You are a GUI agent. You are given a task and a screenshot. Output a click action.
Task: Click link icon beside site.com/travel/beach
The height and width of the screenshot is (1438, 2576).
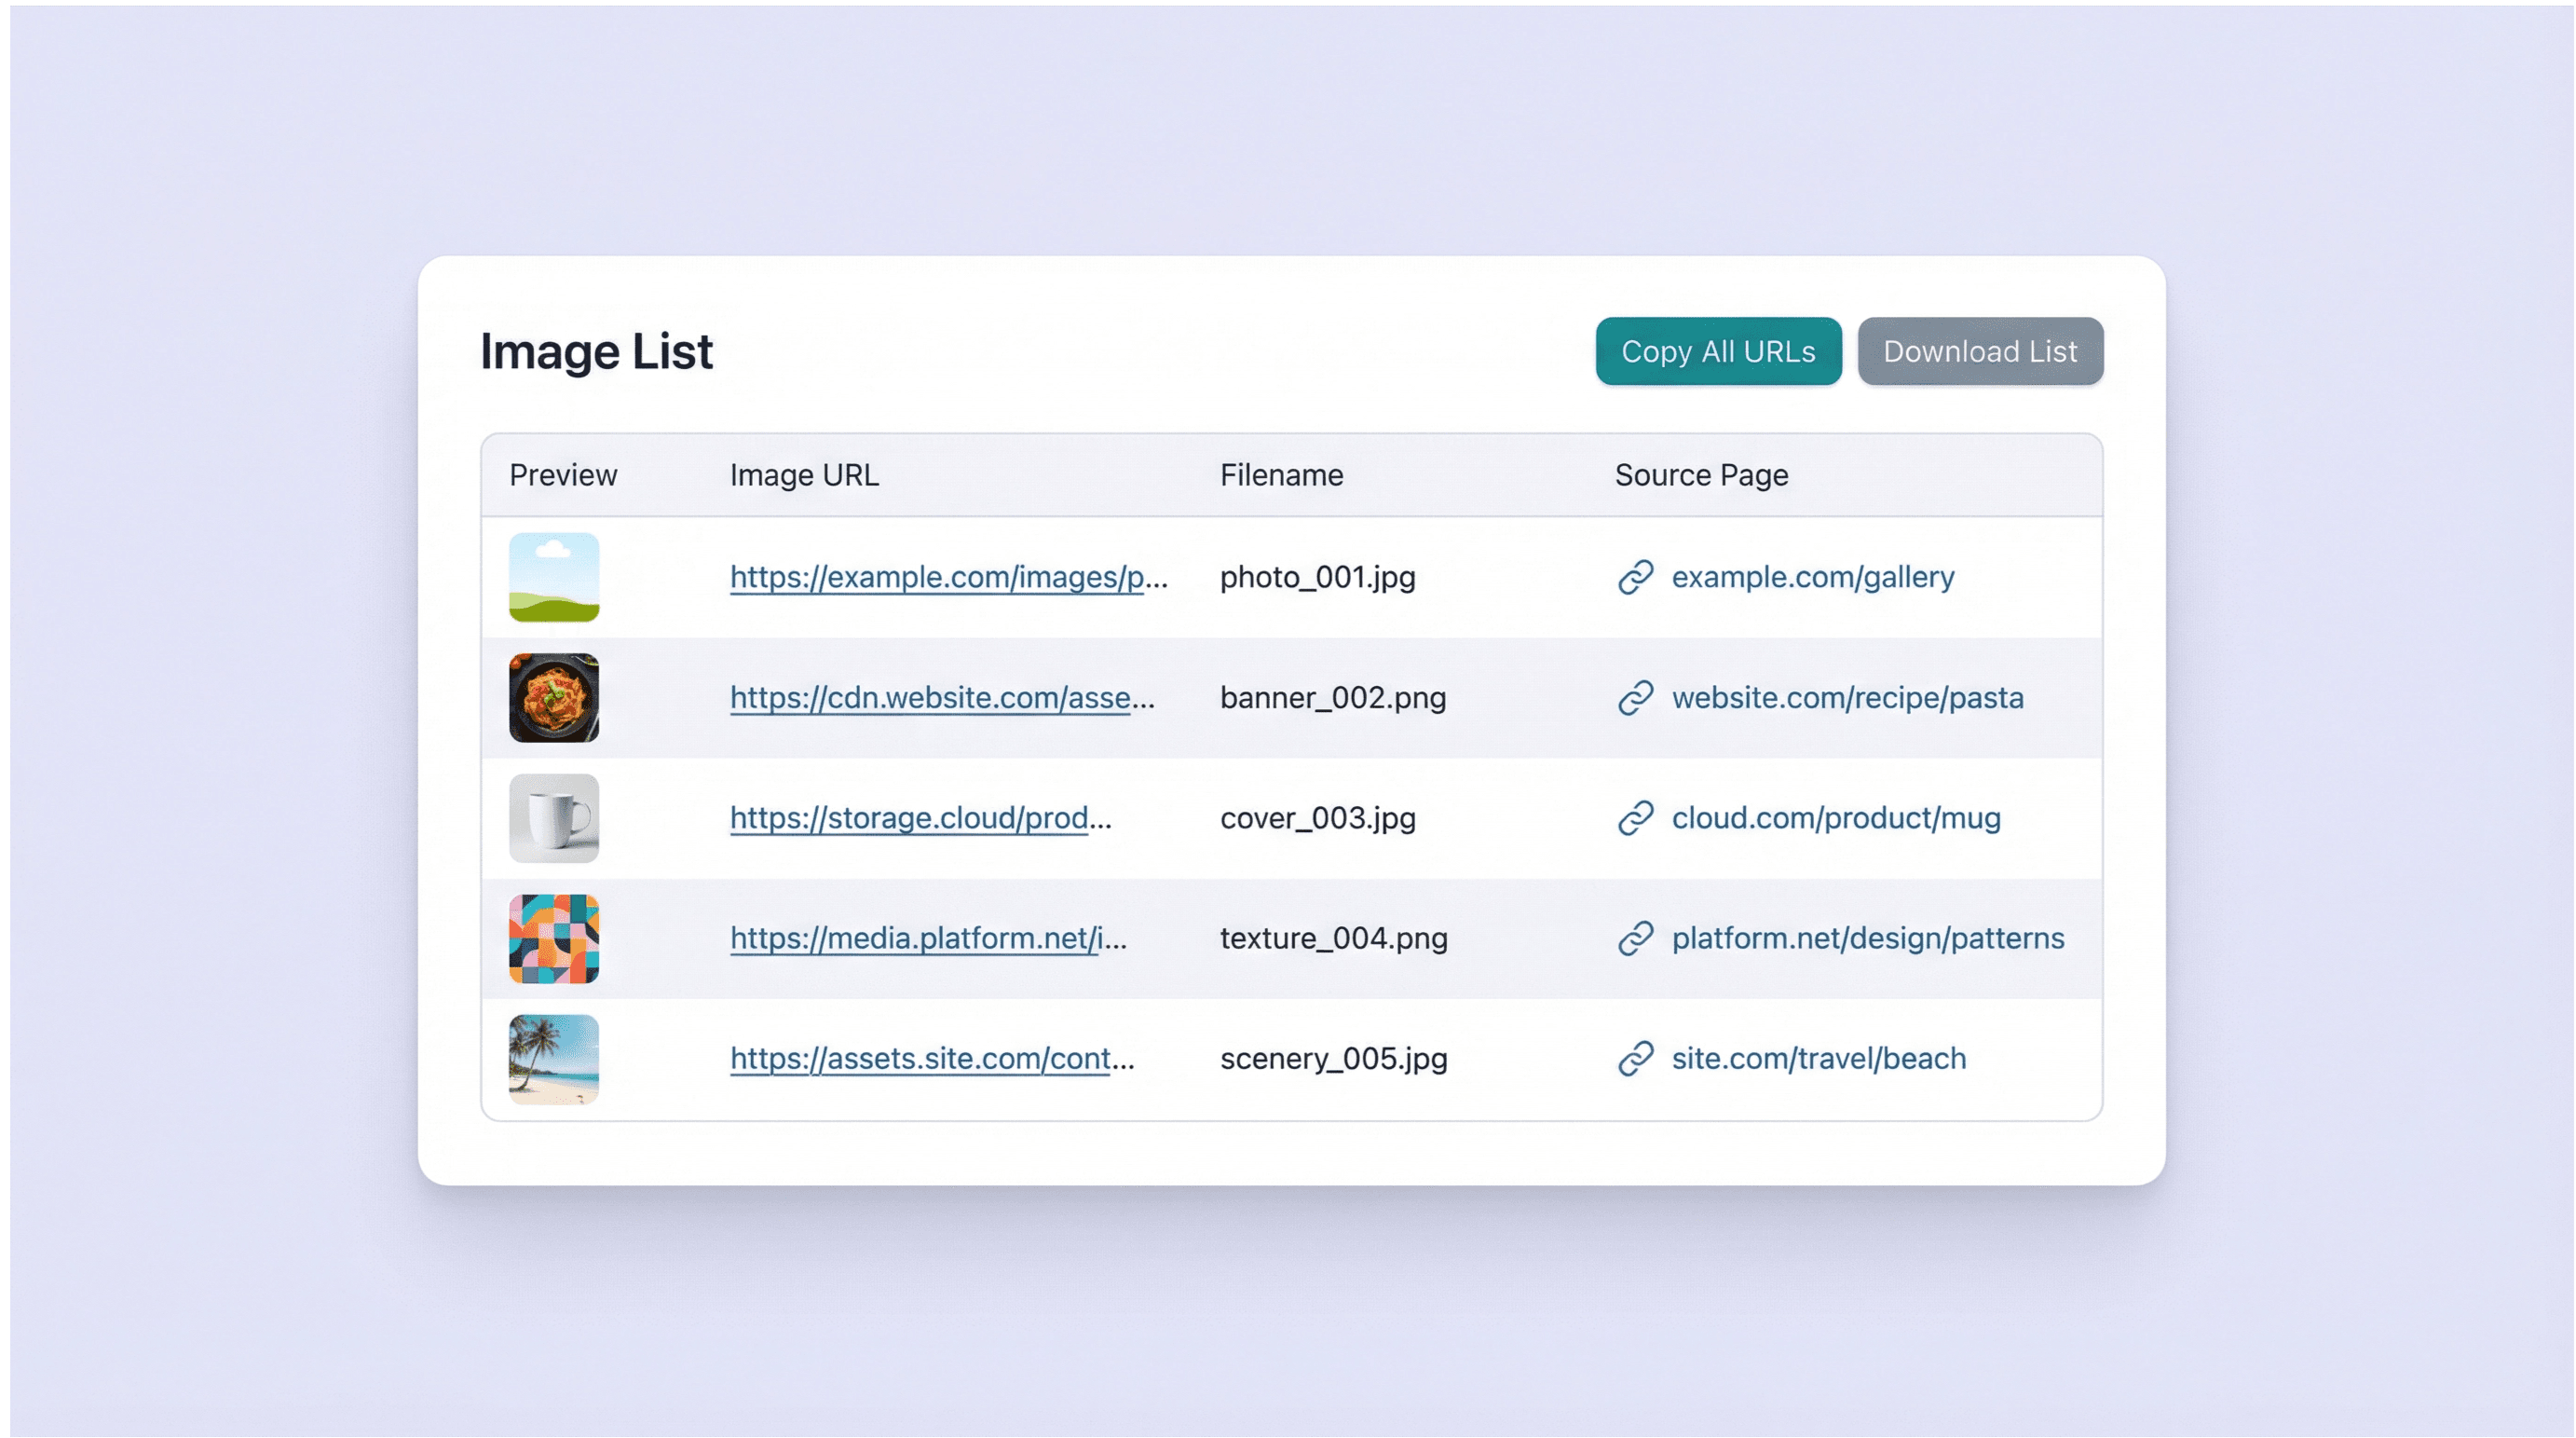click(x=1635, y=1058)
